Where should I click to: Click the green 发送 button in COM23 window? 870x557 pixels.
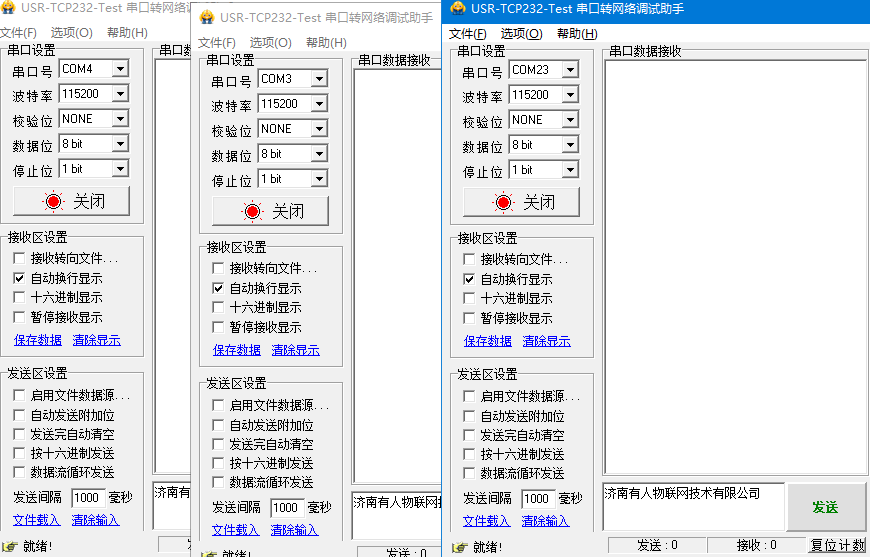(x=825, y=507)
